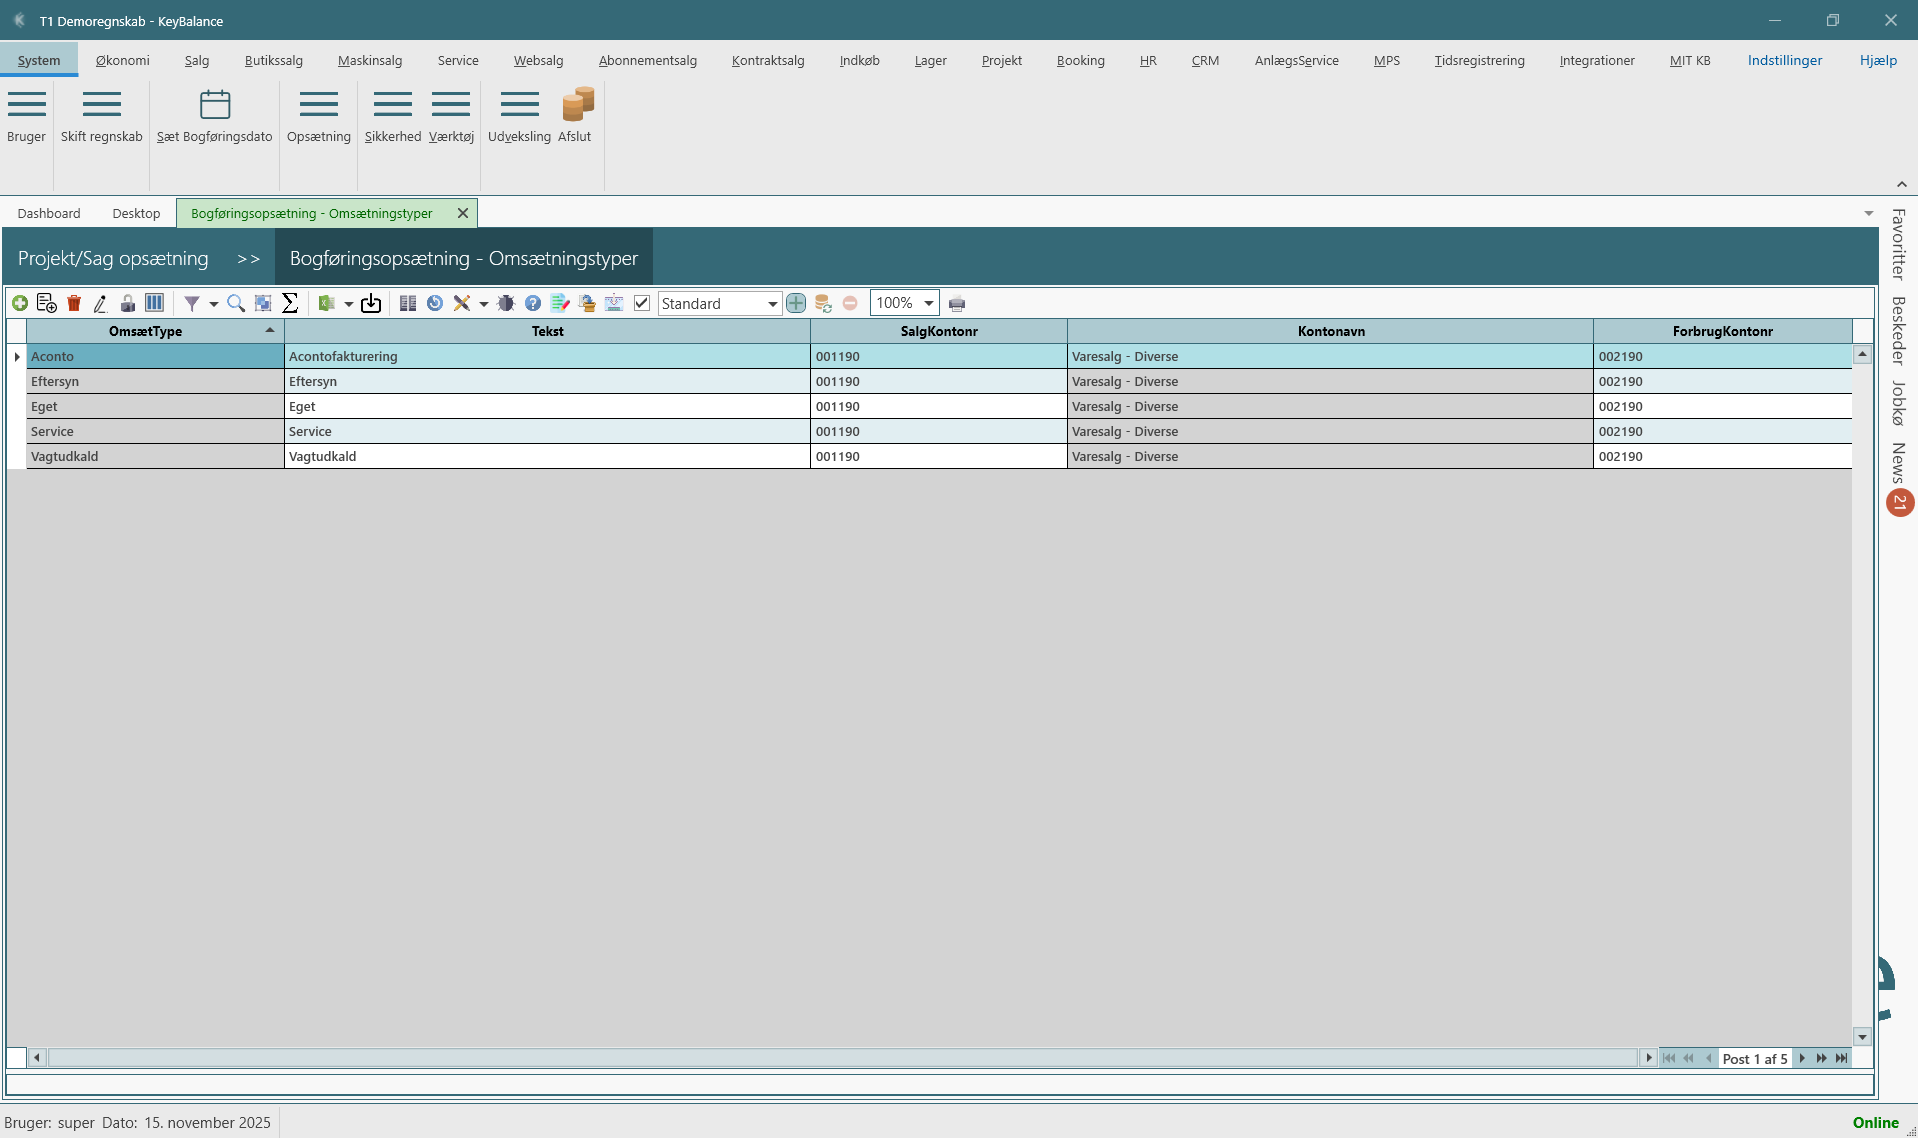Click the blue question mark help icon
The image size is (1918, 1138).
pyautogui.click(x=533, y=303)
